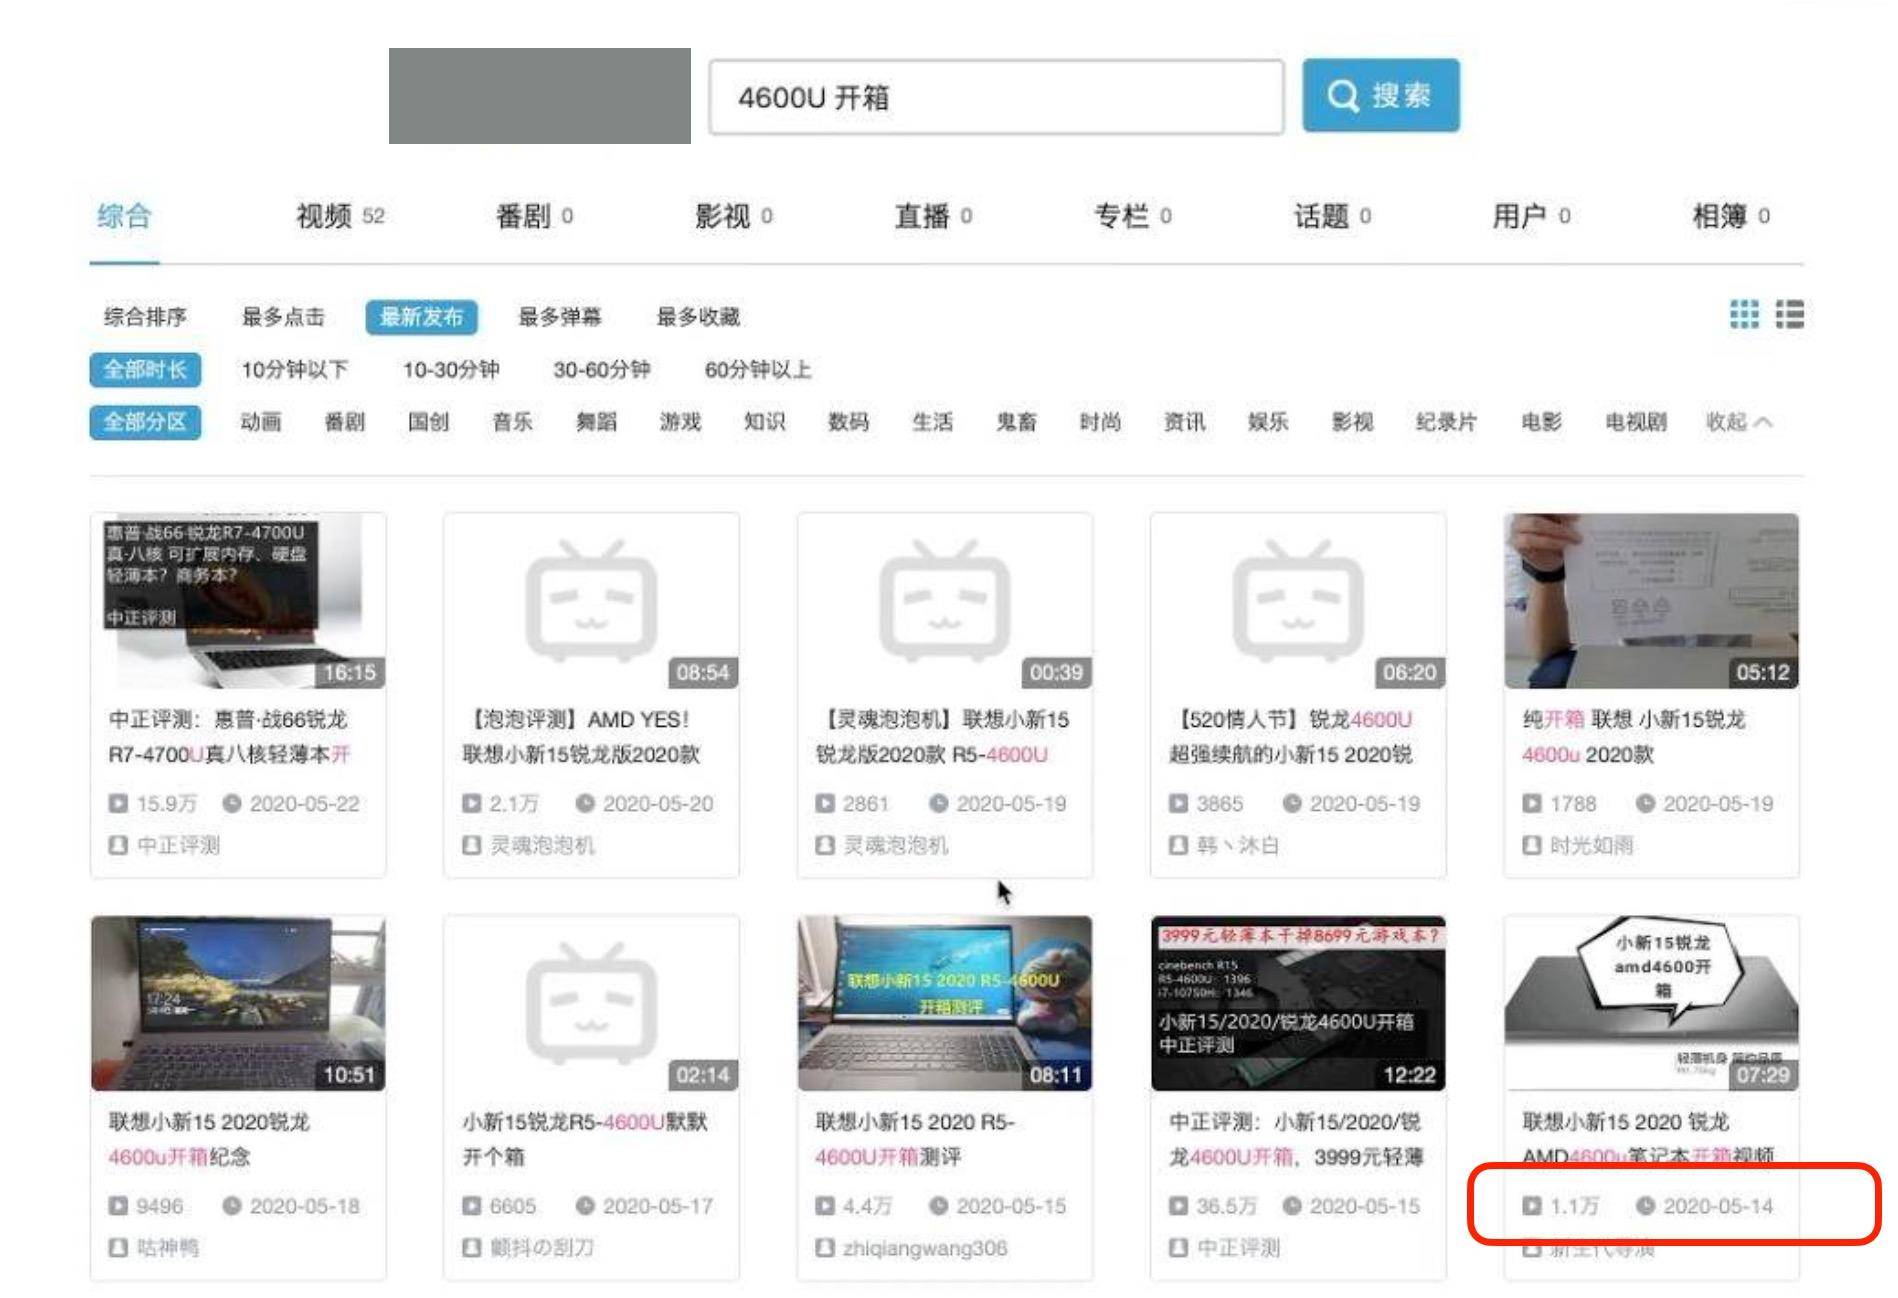Screen dimensions: 1898x1298
Task: Select the 数码 category filter
Action: [x=849, y=422]
